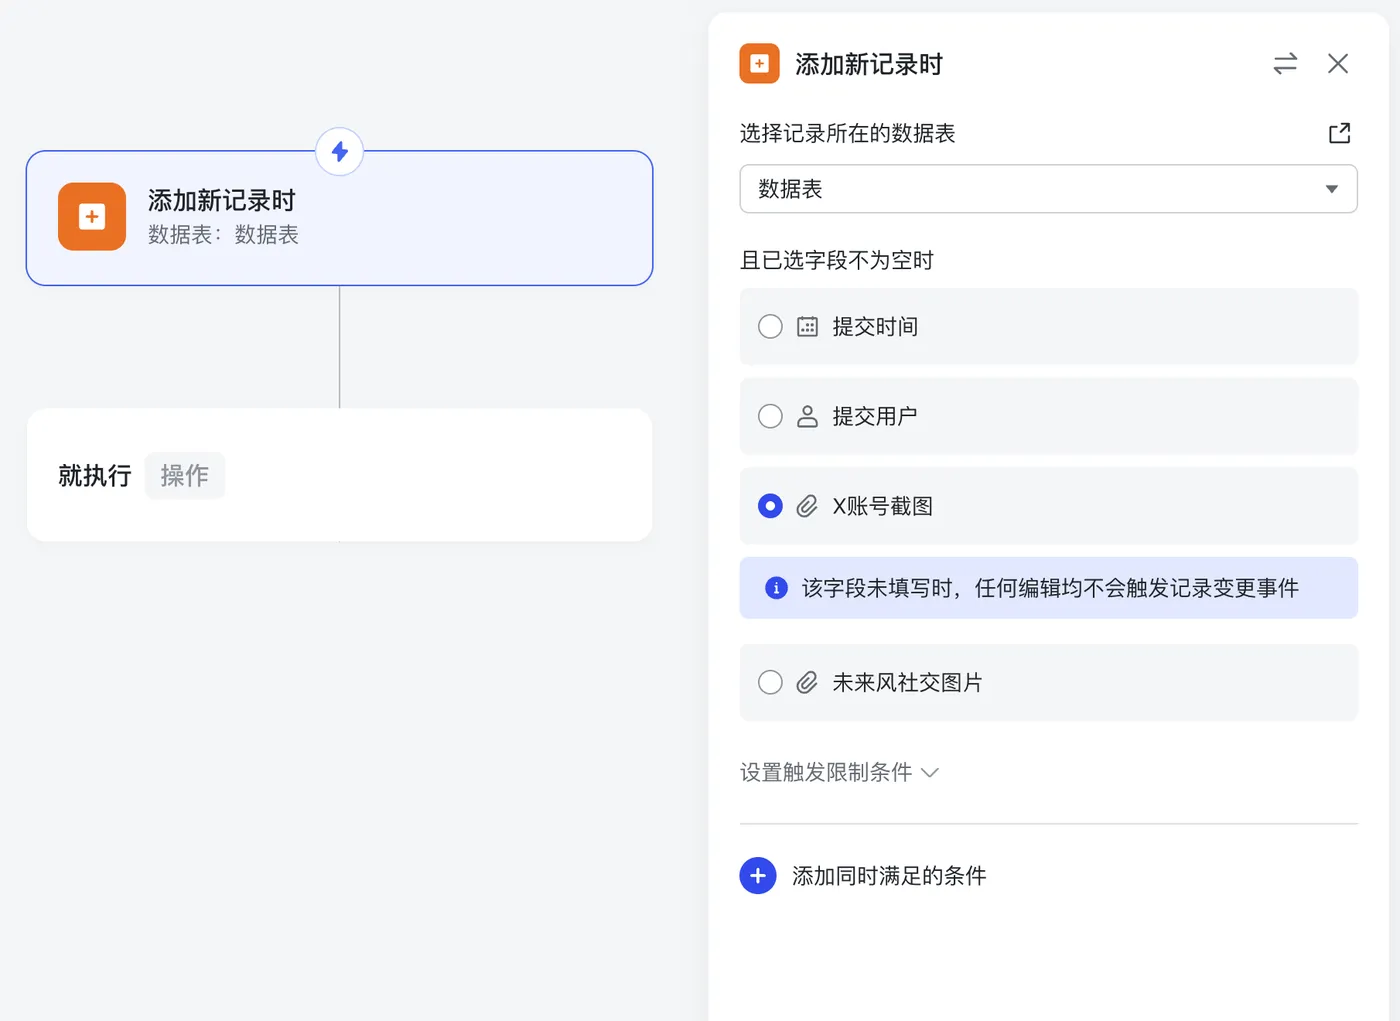Close the 添加新记录时 settings panel
This screenshot has height=1021, width=1400.
(x=1338, y=64)
